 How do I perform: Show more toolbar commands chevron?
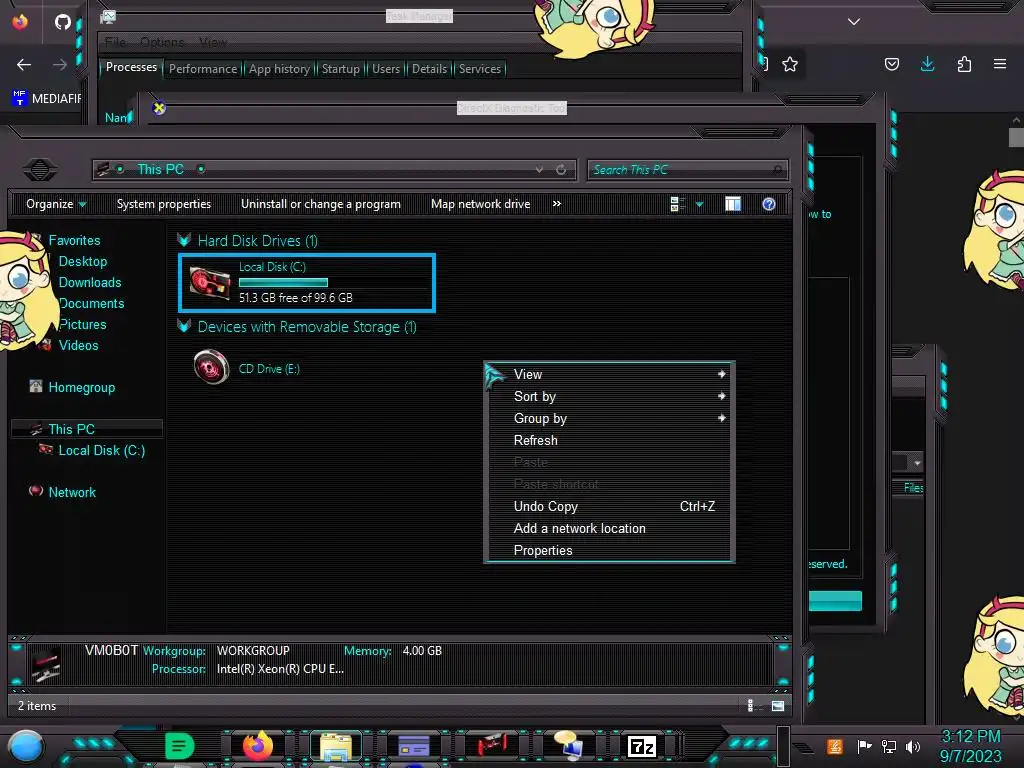point(556,204)
